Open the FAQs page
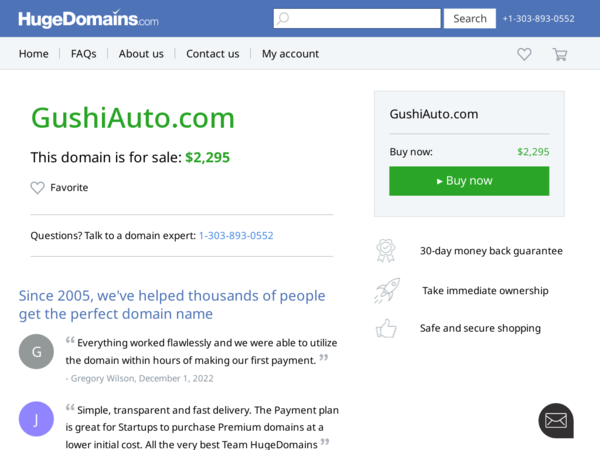 pos(83,54)
